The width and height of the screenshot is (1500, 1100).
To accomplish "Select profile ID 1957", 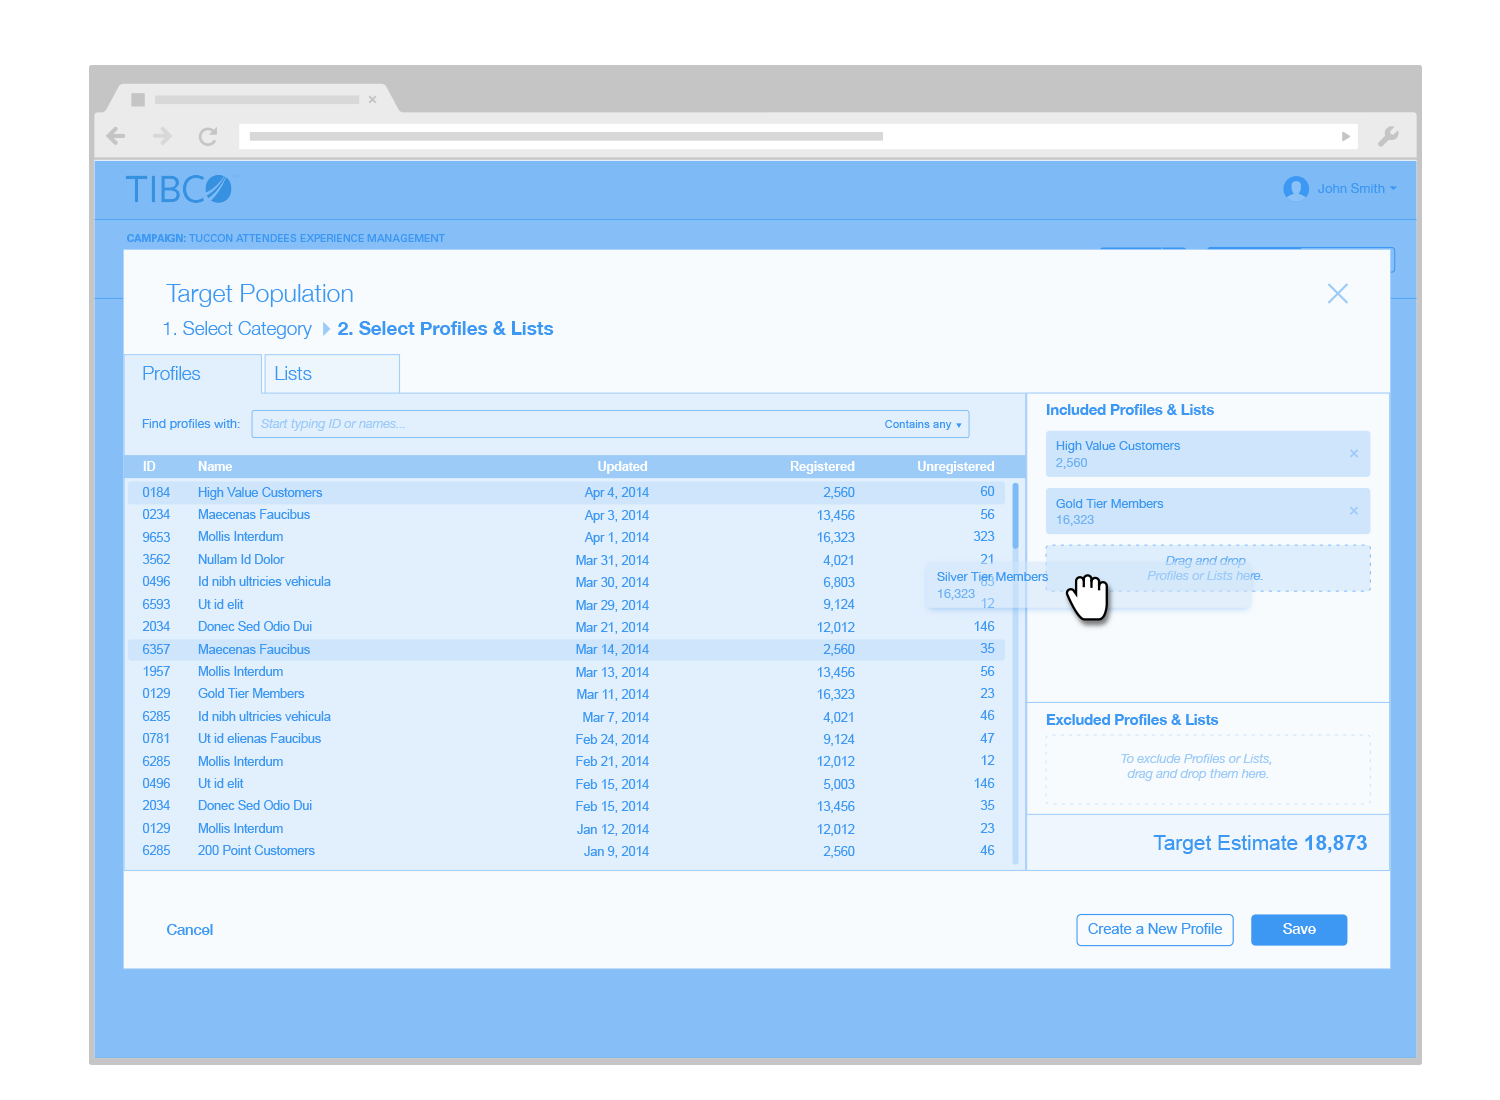I will coord(567,672).
